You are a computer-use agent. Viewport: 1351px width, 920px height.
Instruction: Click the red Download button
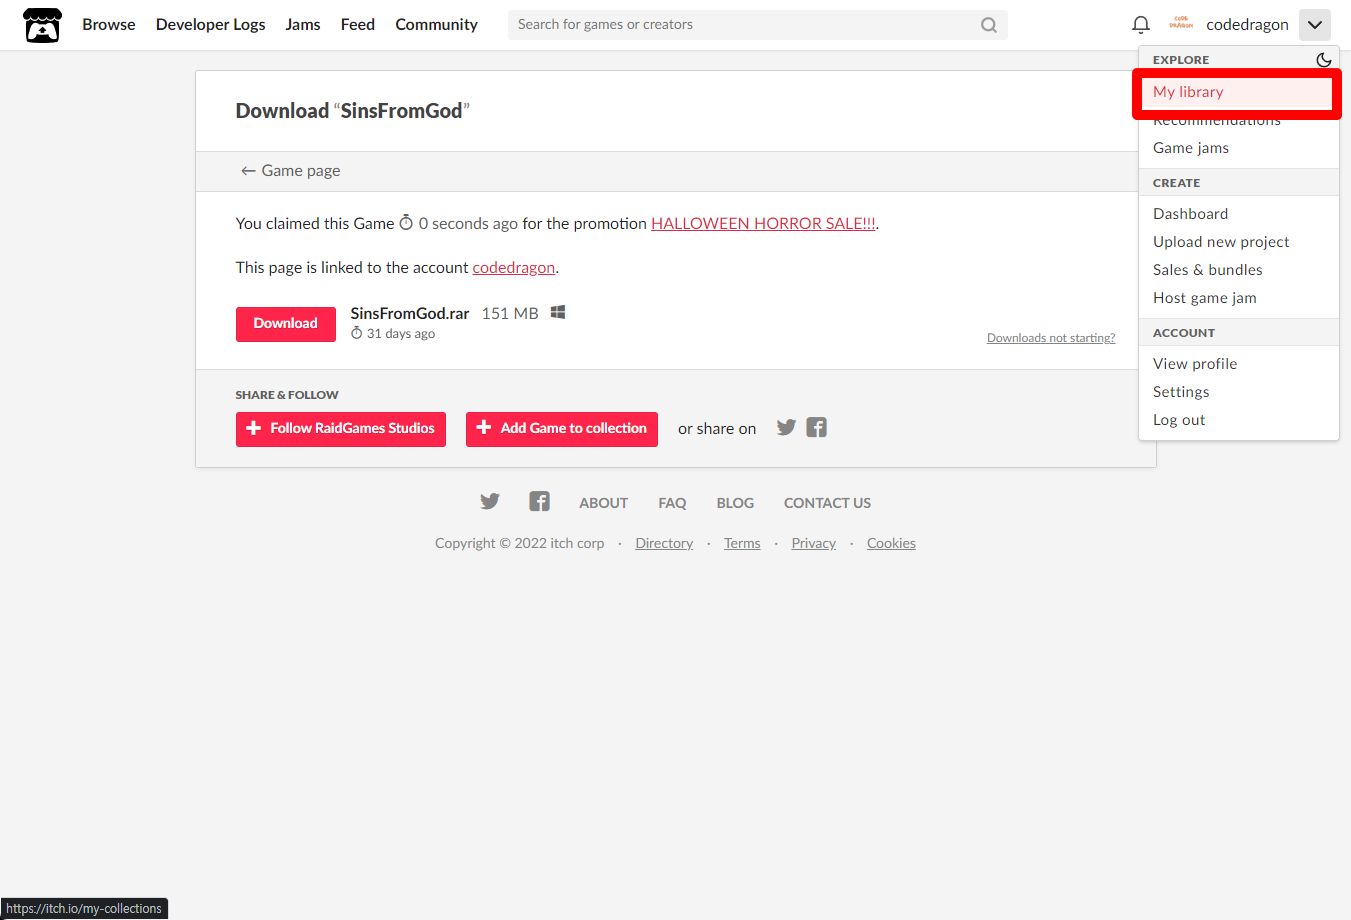tap(286, 324)
